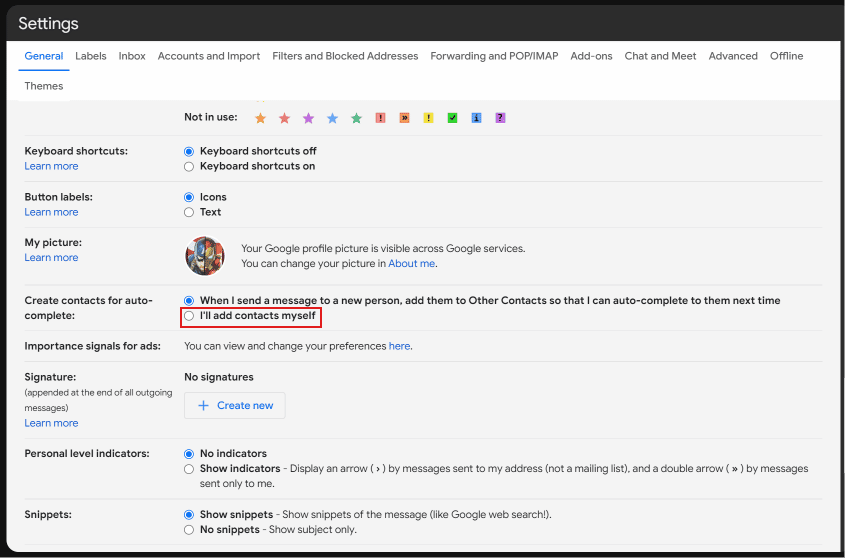
Task: Select the red star icon
Action: 285,118
